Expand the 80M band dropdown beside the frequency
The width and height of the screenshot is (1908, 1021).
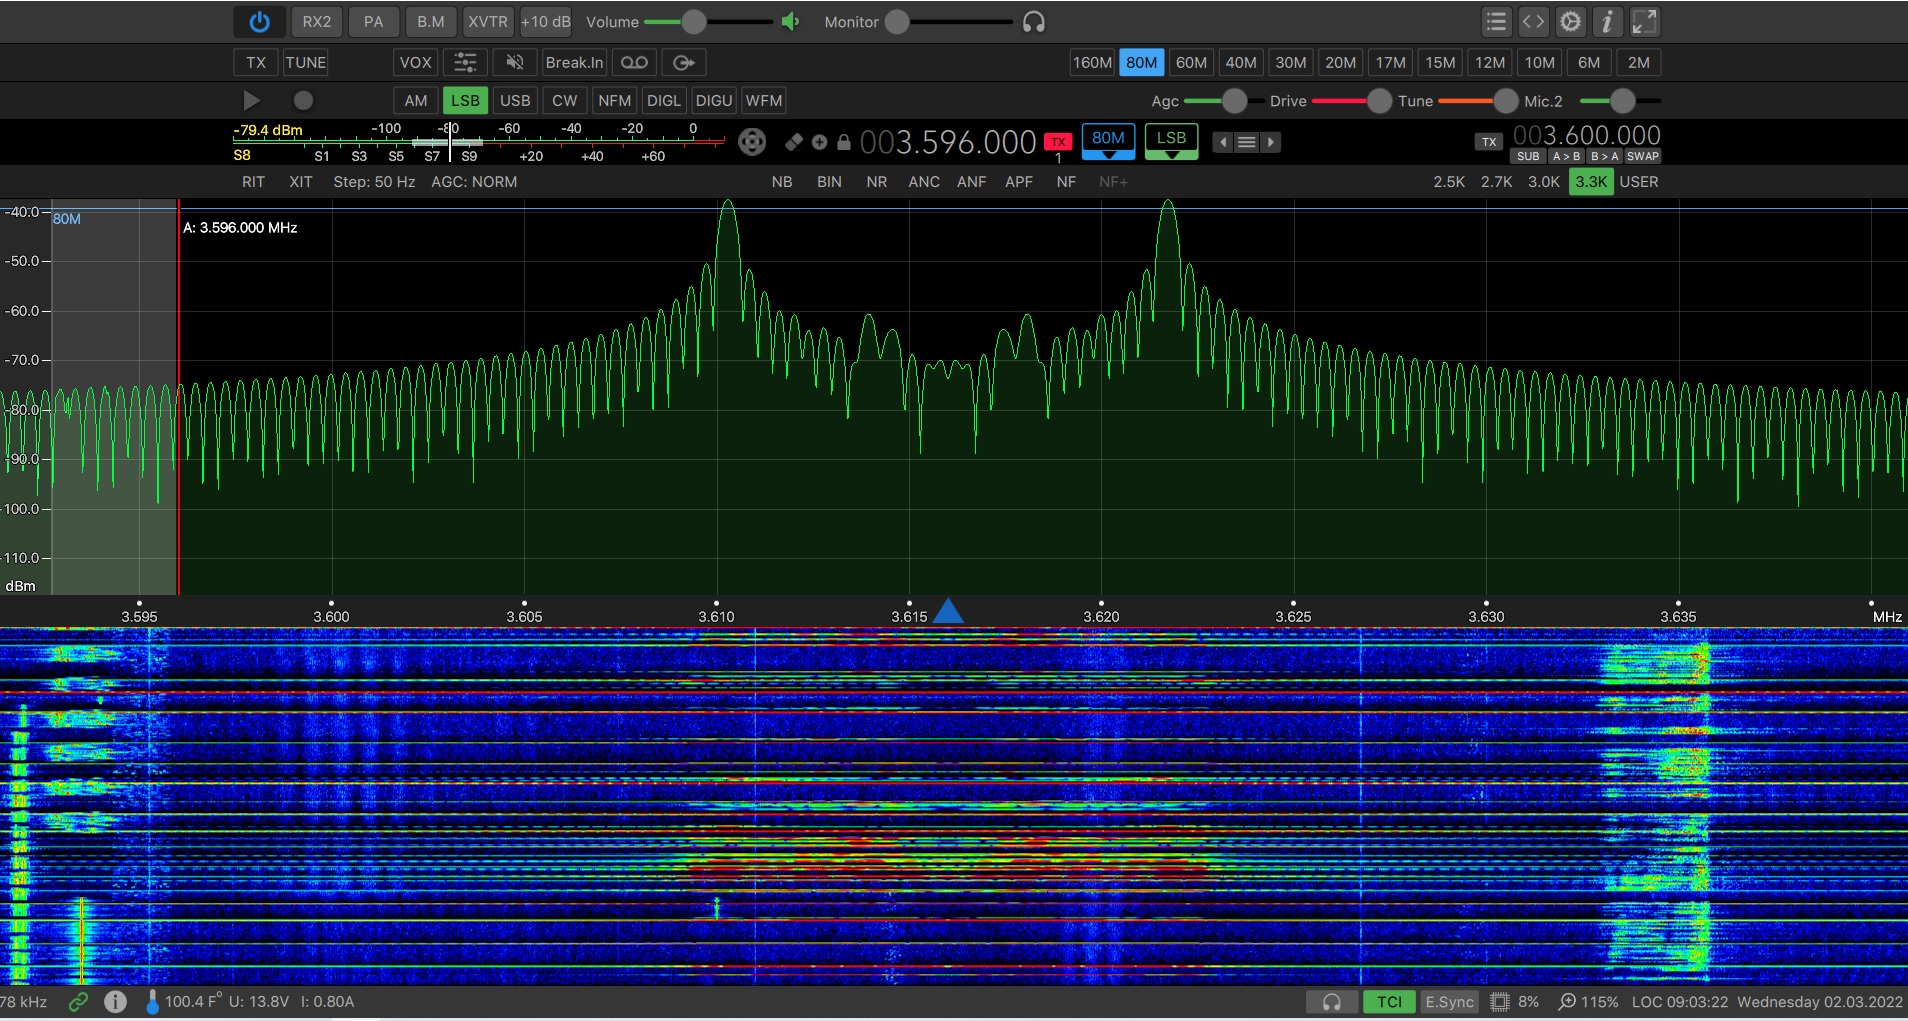point(1108,142)
